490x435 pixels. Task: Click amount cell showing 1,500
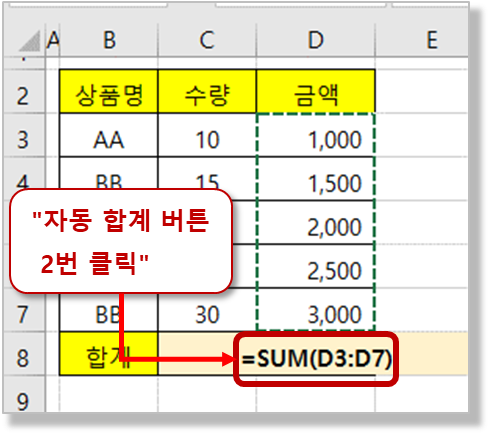pyautogui.click(x=316, y=179)
